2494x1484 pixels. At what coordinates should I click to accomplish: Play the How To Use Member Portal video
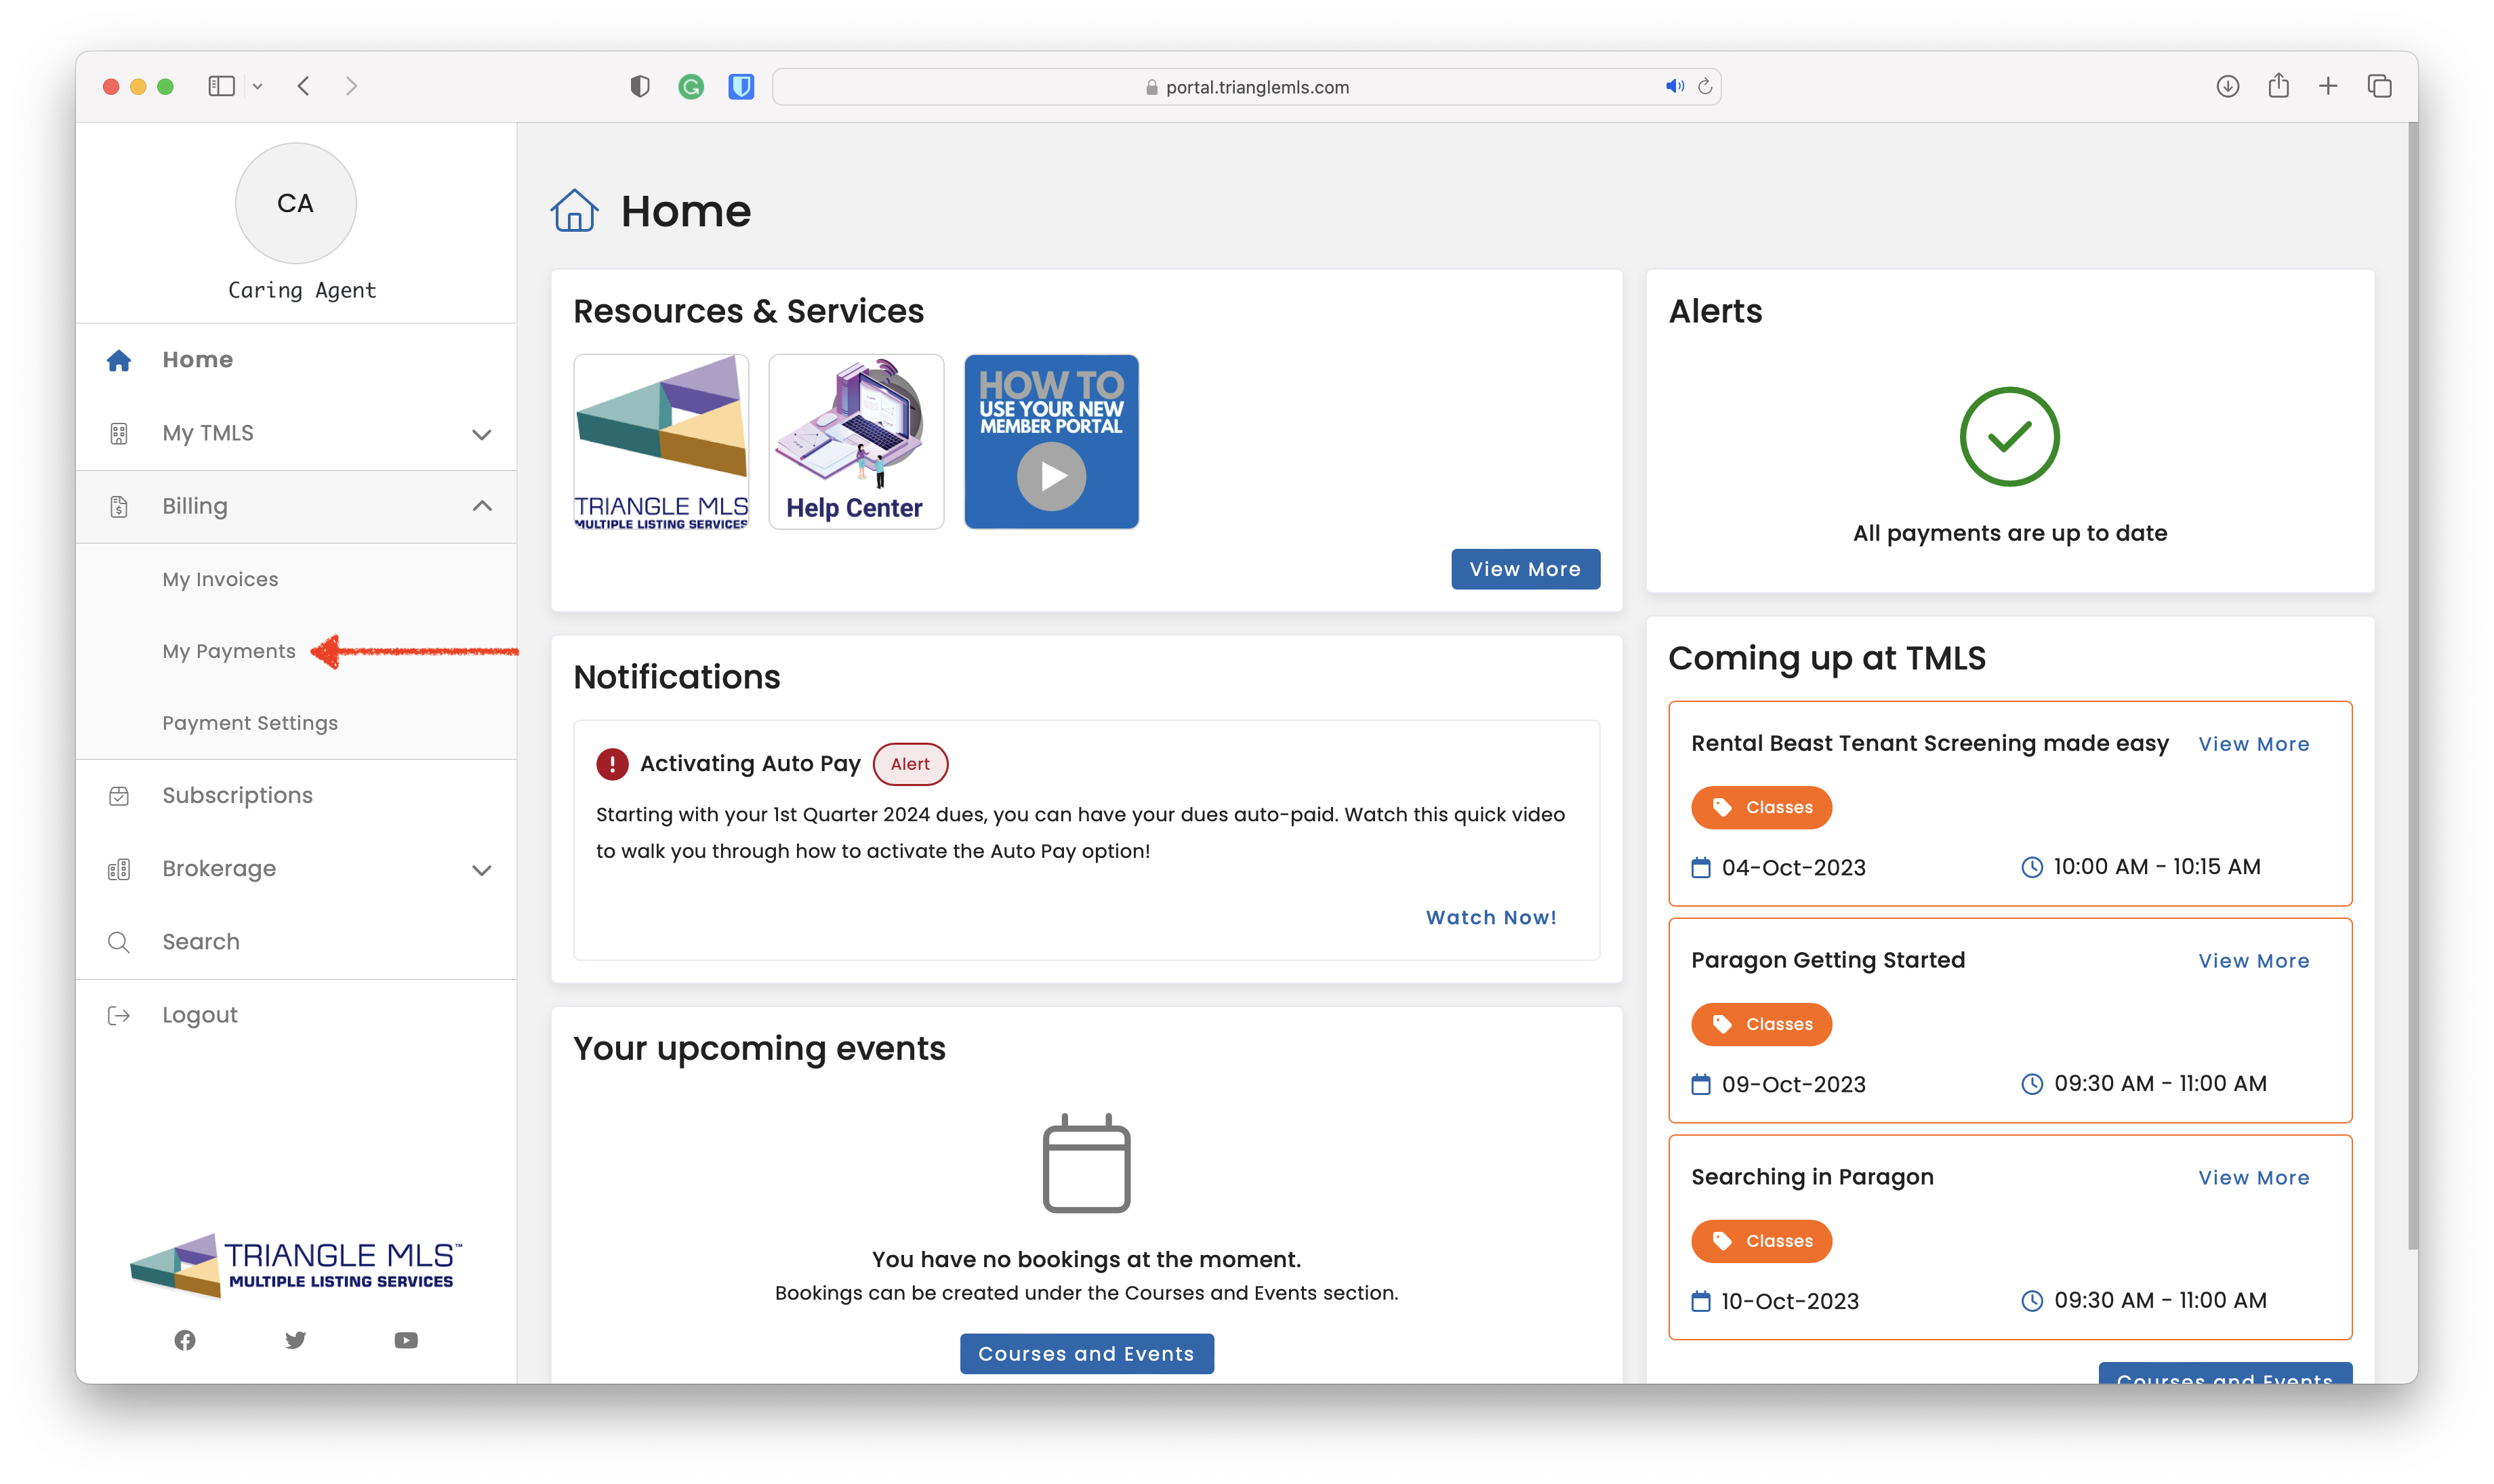(1051, 441)
